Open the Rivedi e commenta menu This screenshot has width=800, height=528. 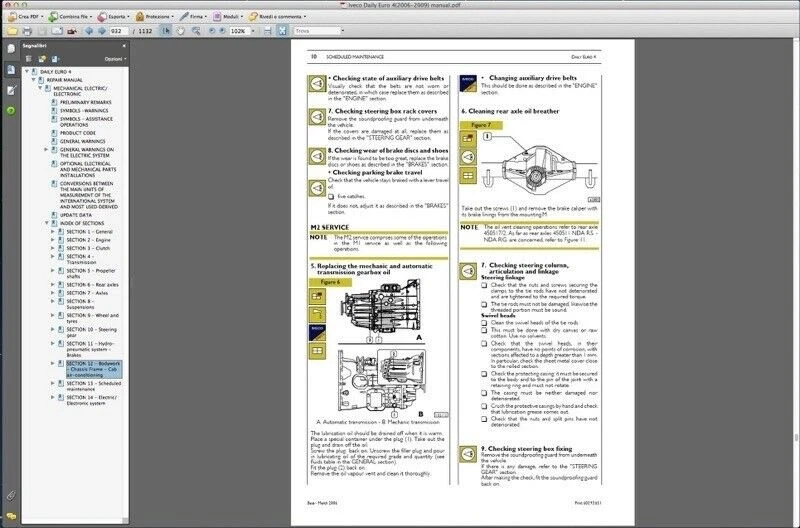(x=277, y=16)
